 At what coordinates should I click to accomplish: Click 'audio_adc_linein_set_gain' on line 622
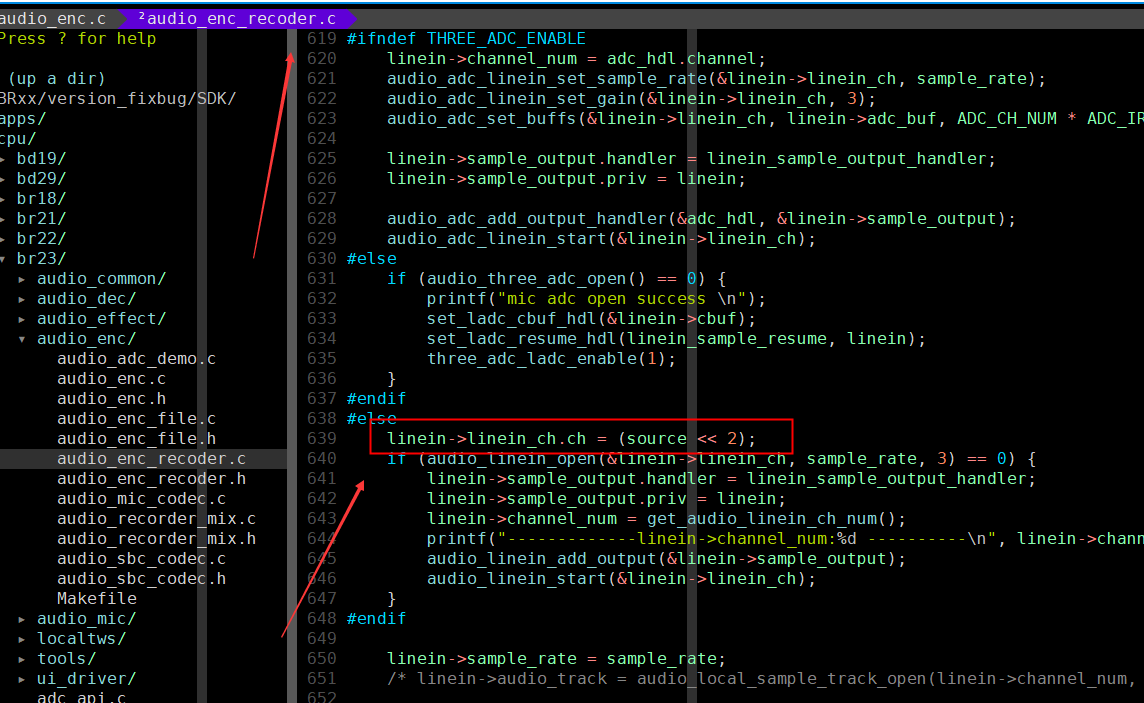tap(511, 98)
